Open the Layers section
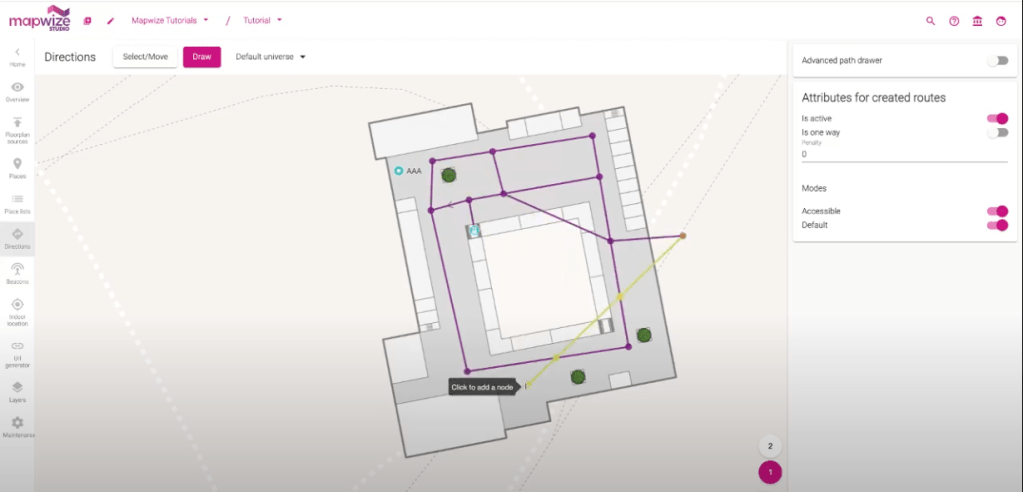The height and width of the screenshot is (492, 1023). (17, 391)
